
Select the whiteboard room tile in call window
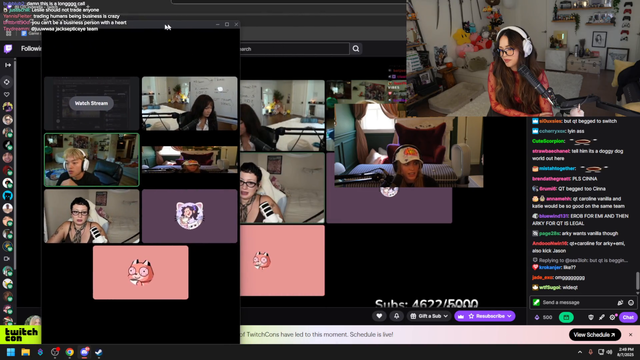(x=189, y=103)
